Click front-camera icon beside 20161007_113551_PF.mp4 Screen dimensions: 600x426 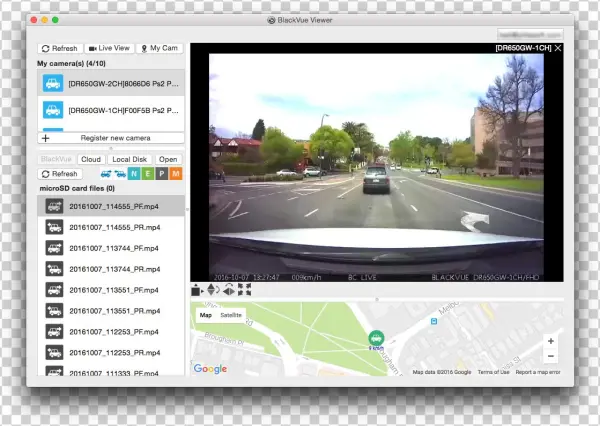coord(54,290)
